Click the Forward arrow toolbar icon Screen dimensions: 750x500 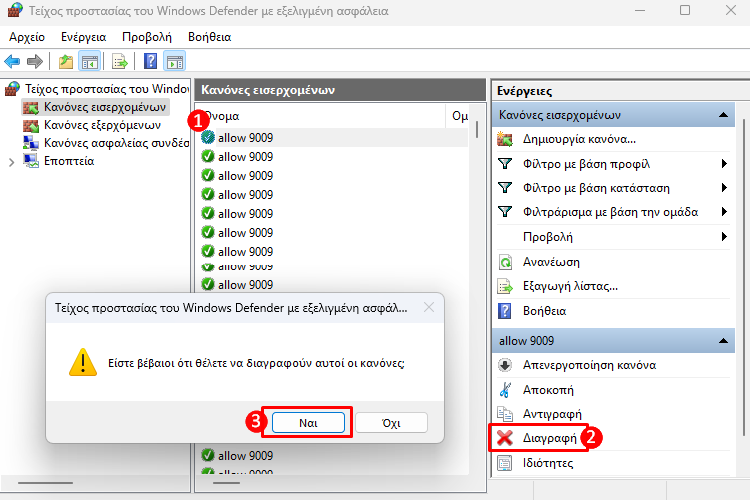[35, 61]
